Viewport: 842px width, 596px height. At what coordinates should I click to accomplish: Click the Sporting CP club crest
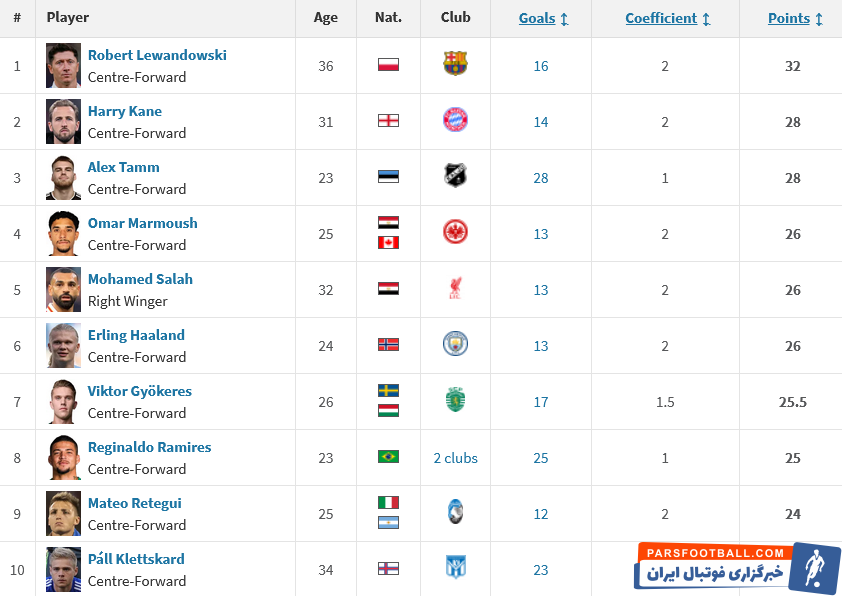click(x=455, y=400)
